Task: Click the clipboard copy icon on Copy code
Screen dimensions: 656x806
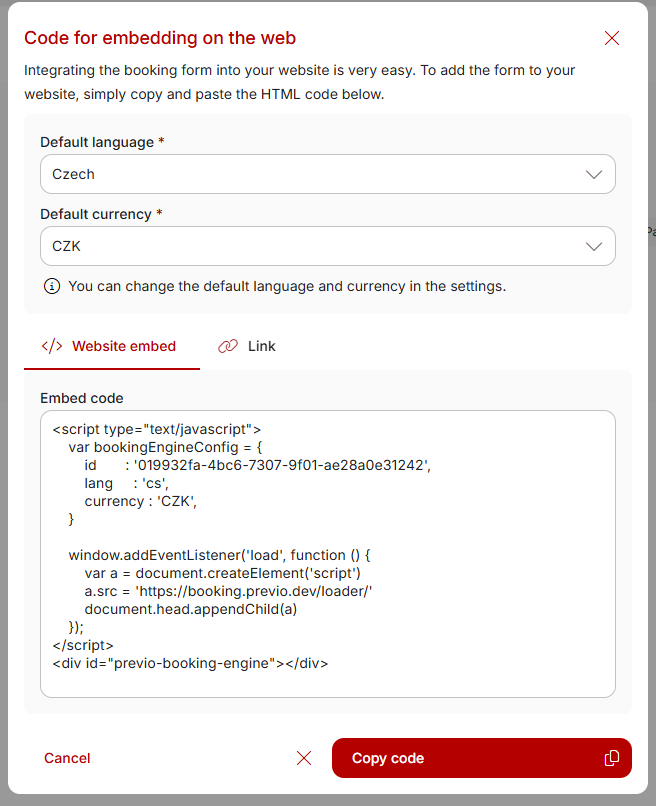Action: click(612, 758)
